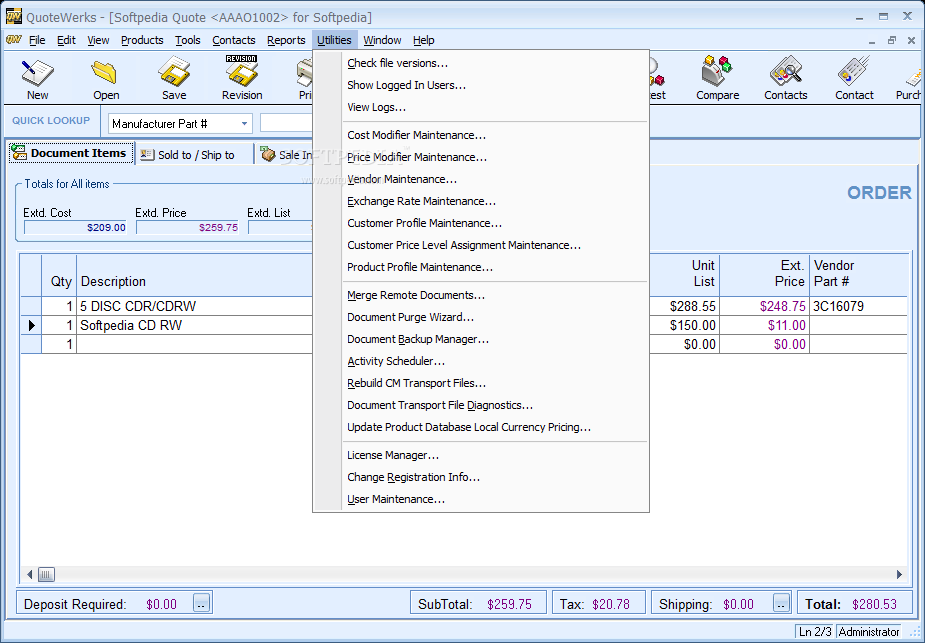Click the row selector arrow for Softpedia CD RW

(31, 325)
